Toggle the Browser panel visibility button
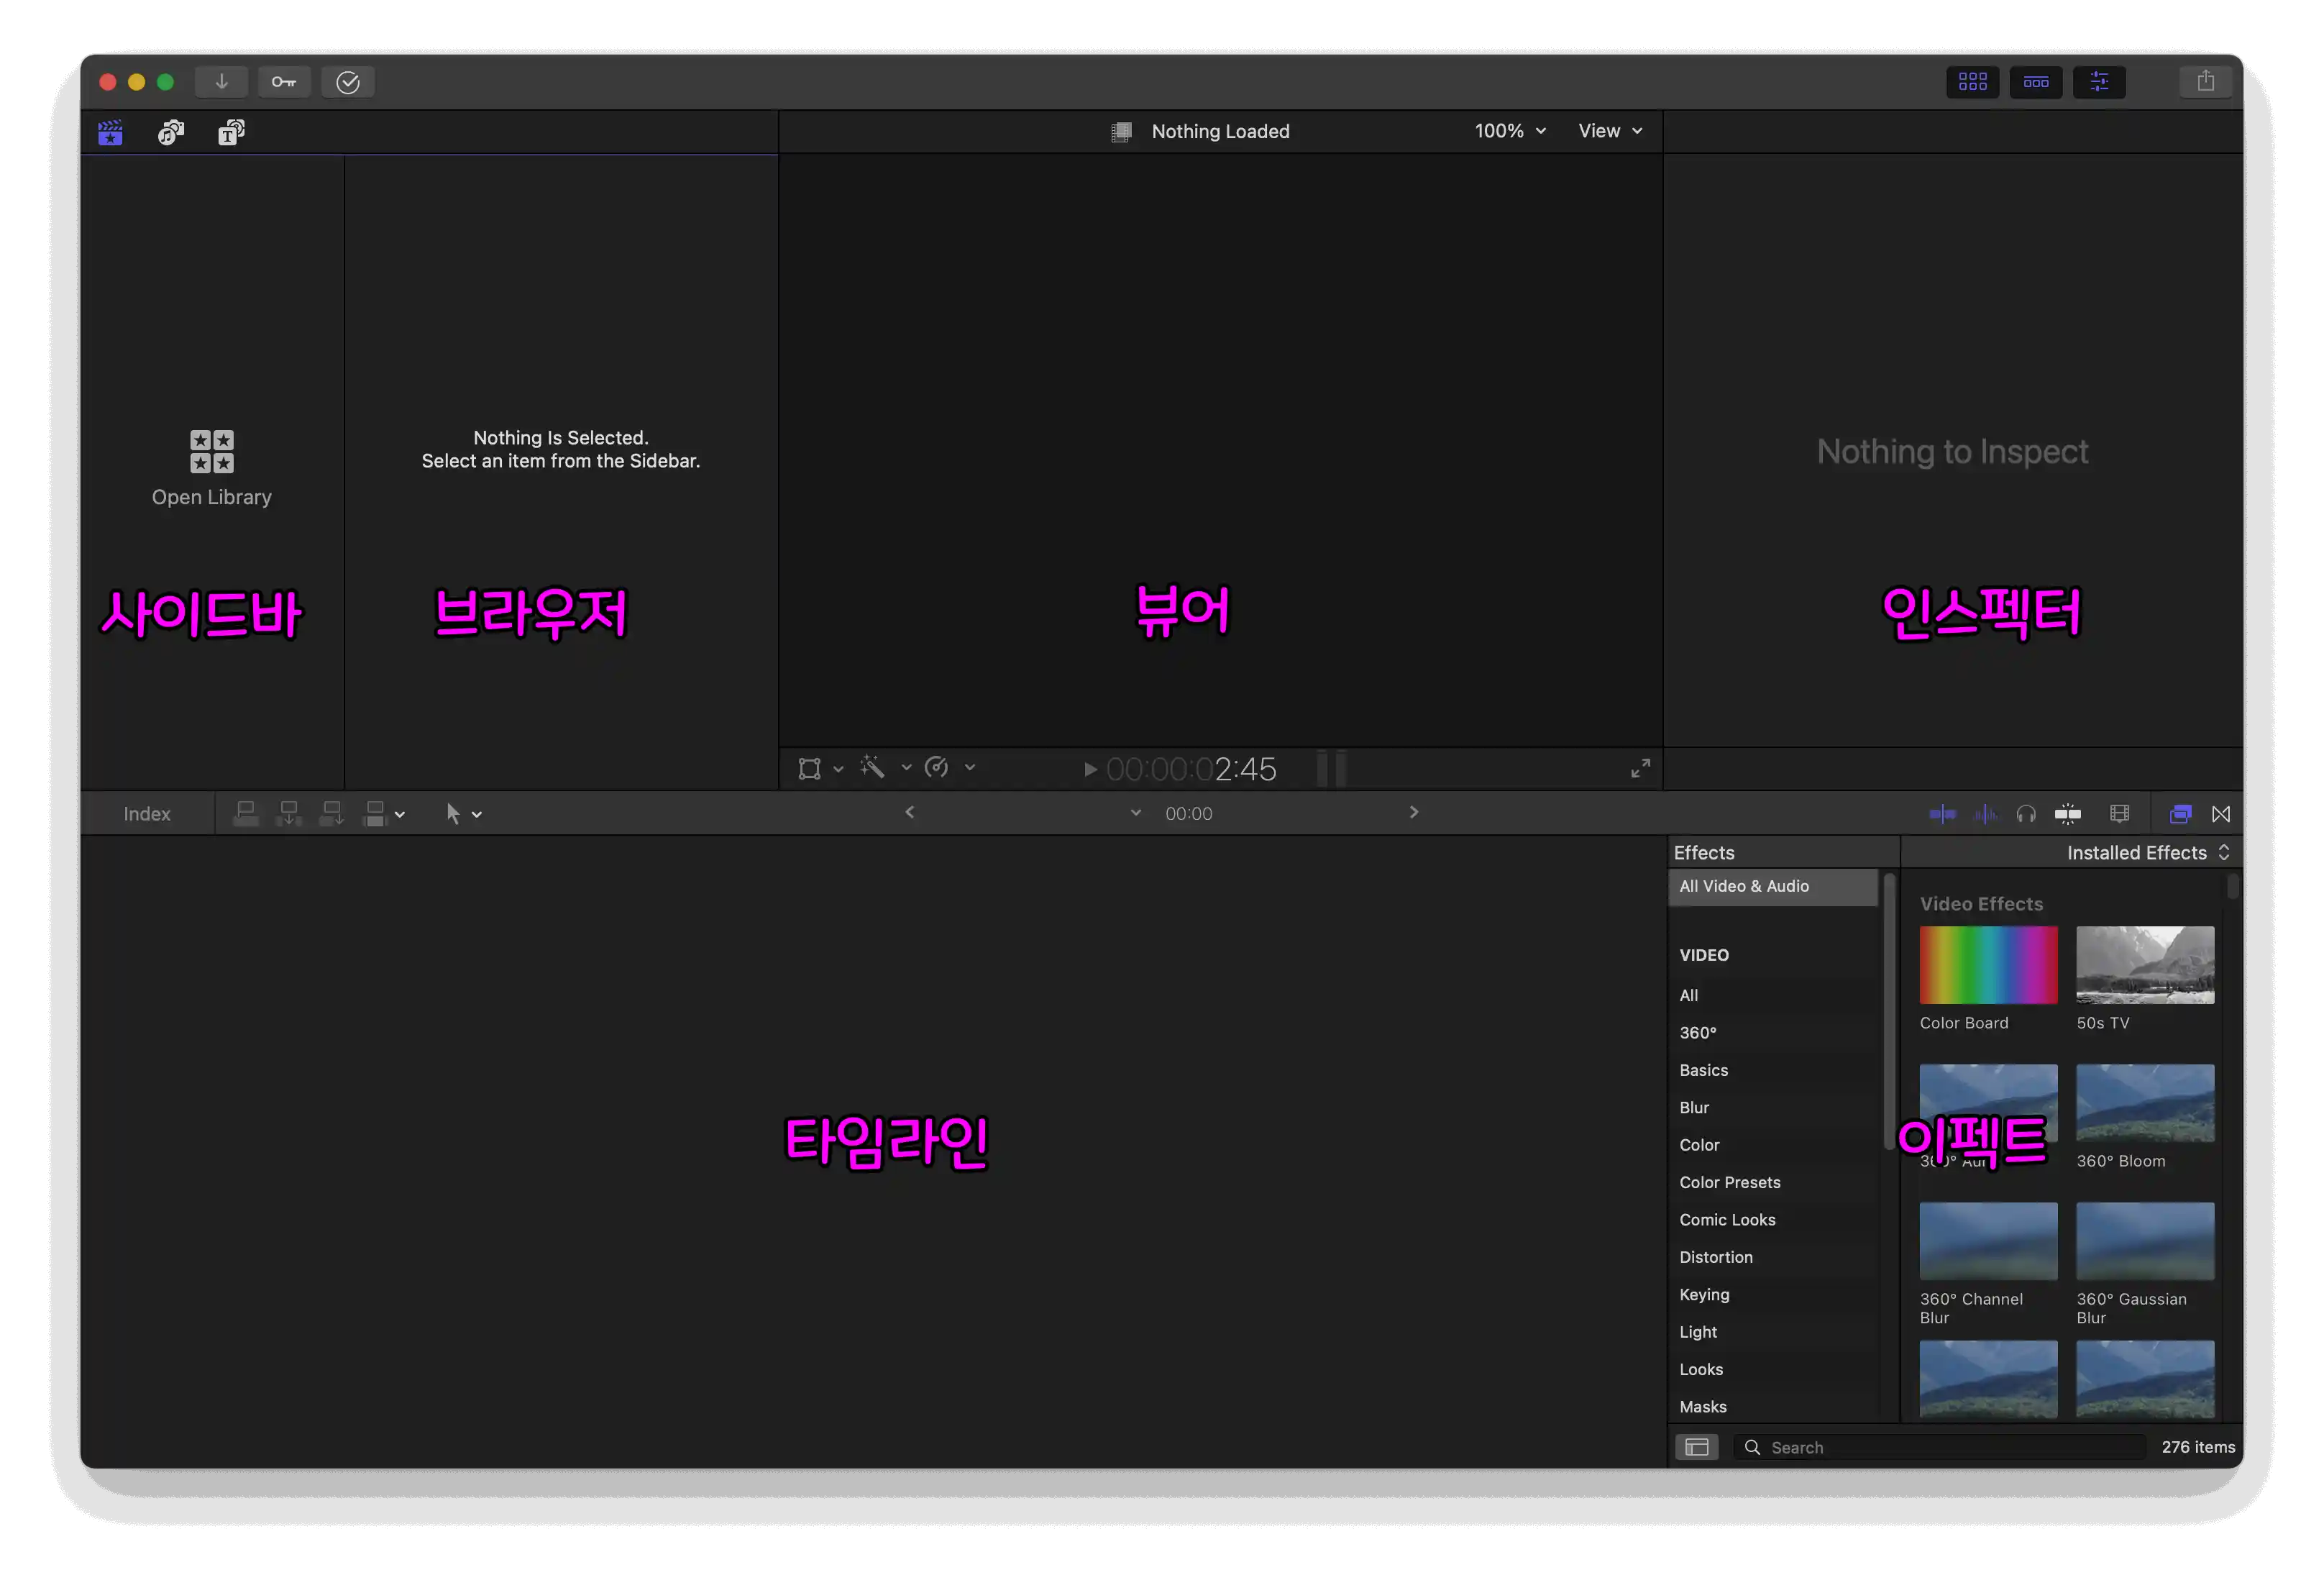This screenshot has height=1575, width=2324. [x=1972, y=82]
